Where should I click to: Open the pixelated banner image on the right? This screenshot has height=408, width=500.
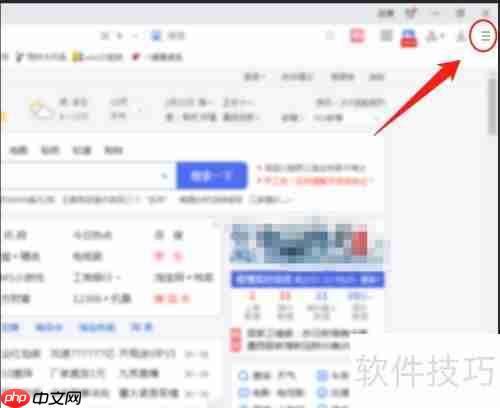tap(307, 243)
